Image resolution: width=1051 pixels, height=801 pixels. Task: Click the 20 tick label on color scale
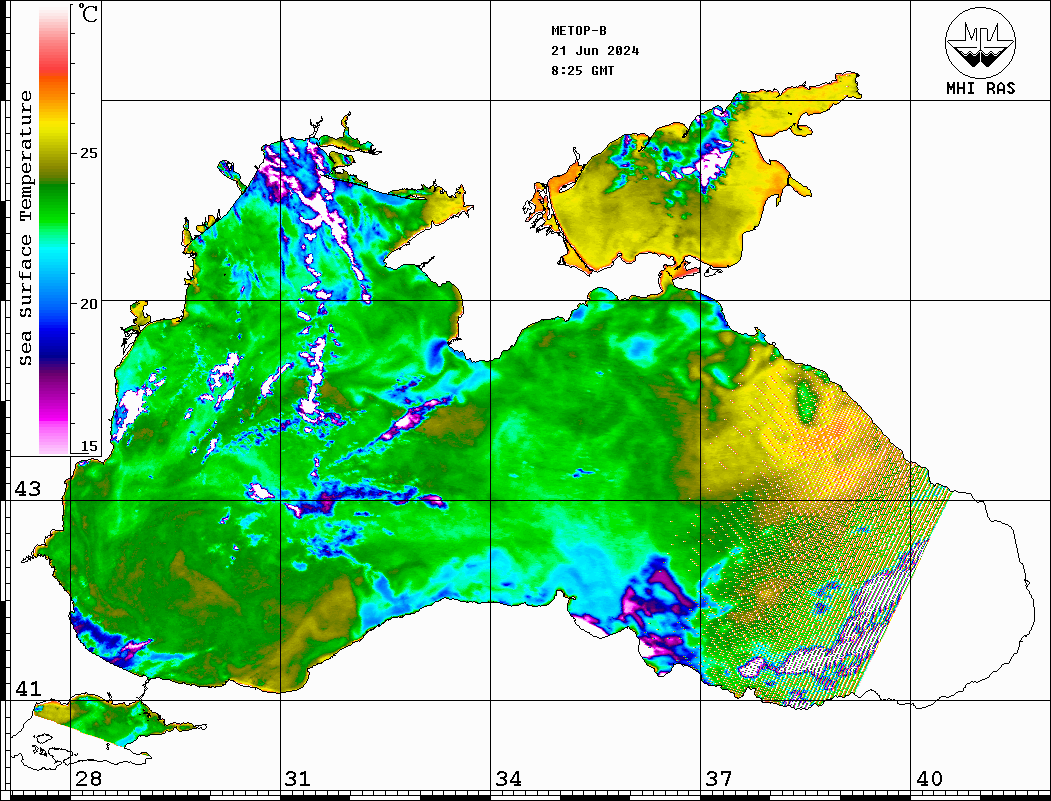[x=89, y=304]
